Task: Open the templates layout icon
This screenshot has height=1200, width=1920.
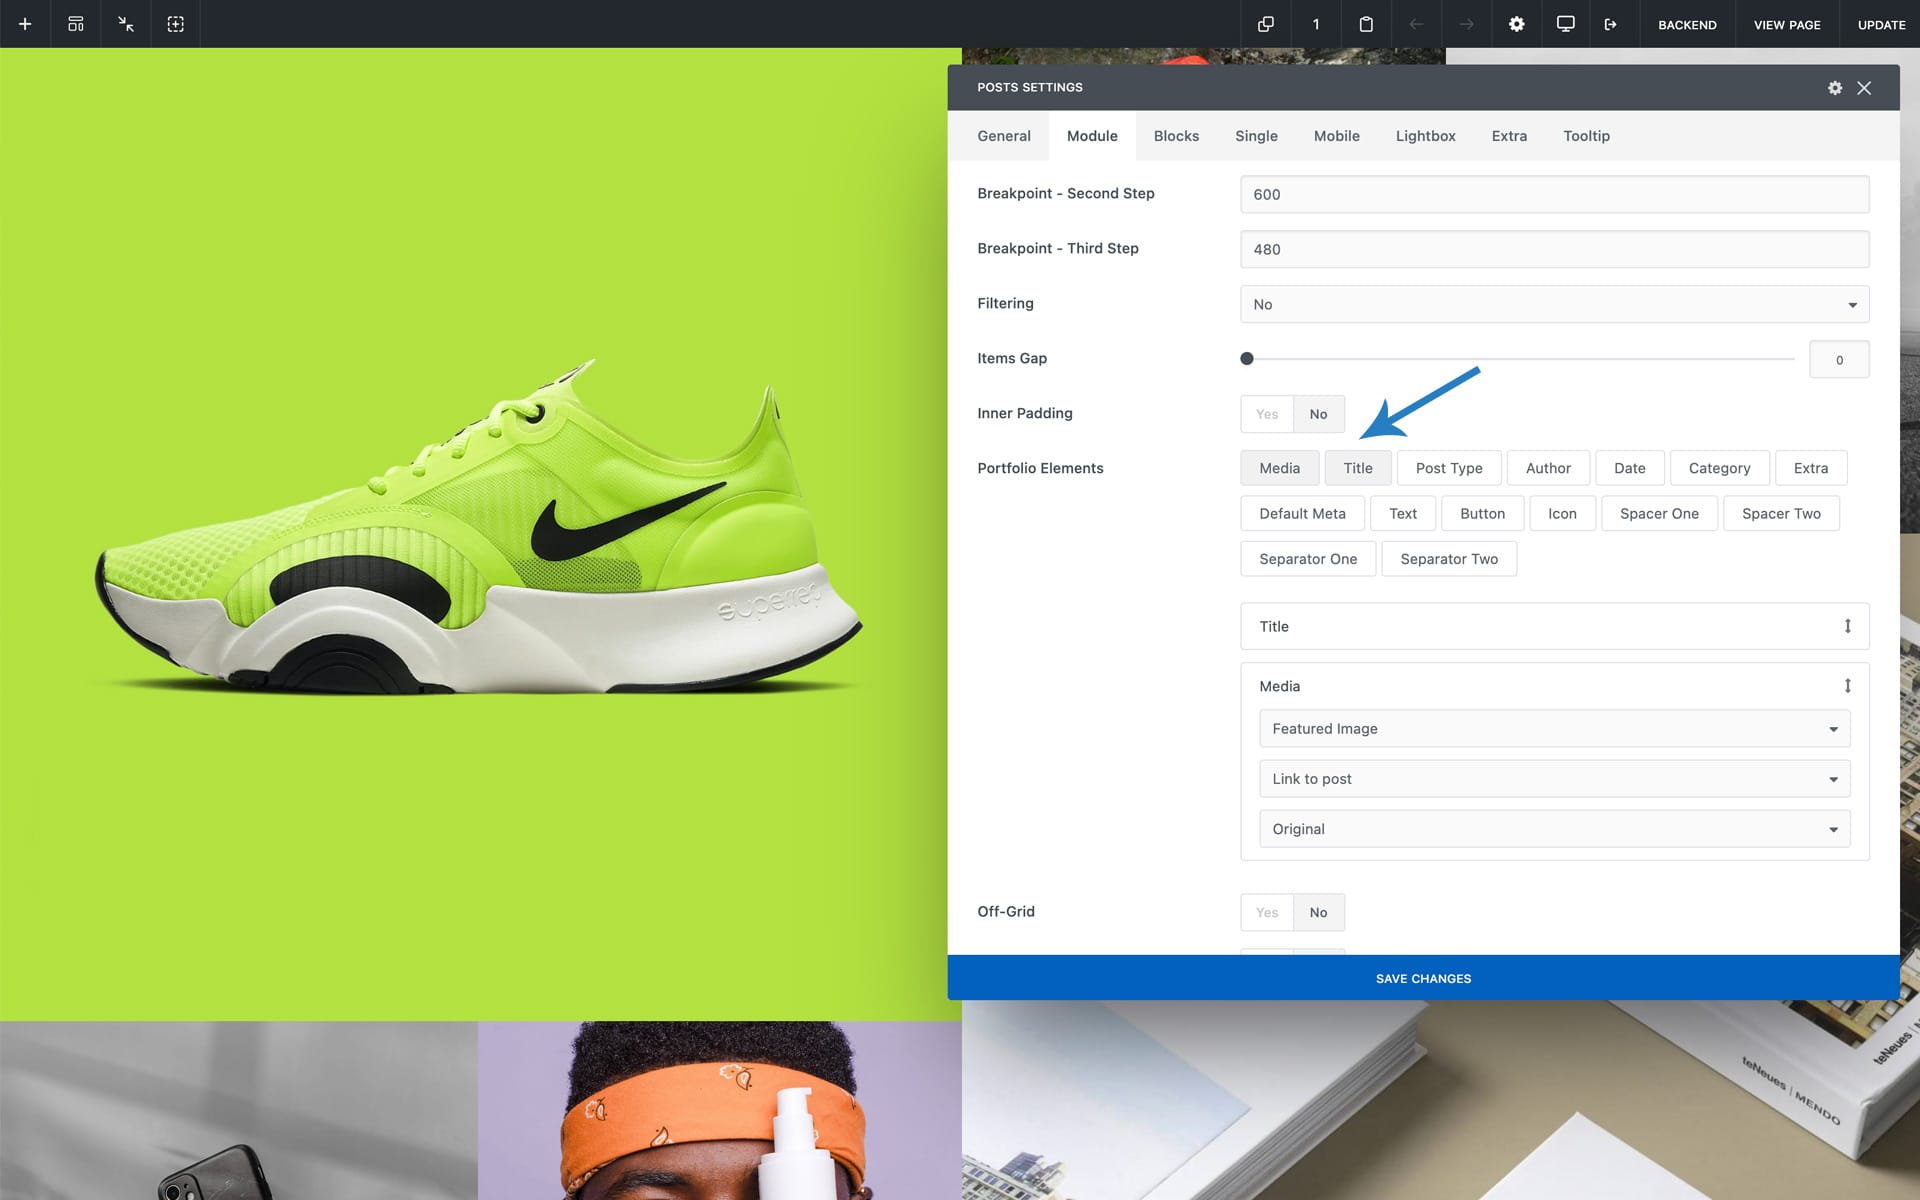Action: click(x=76, y=24)
